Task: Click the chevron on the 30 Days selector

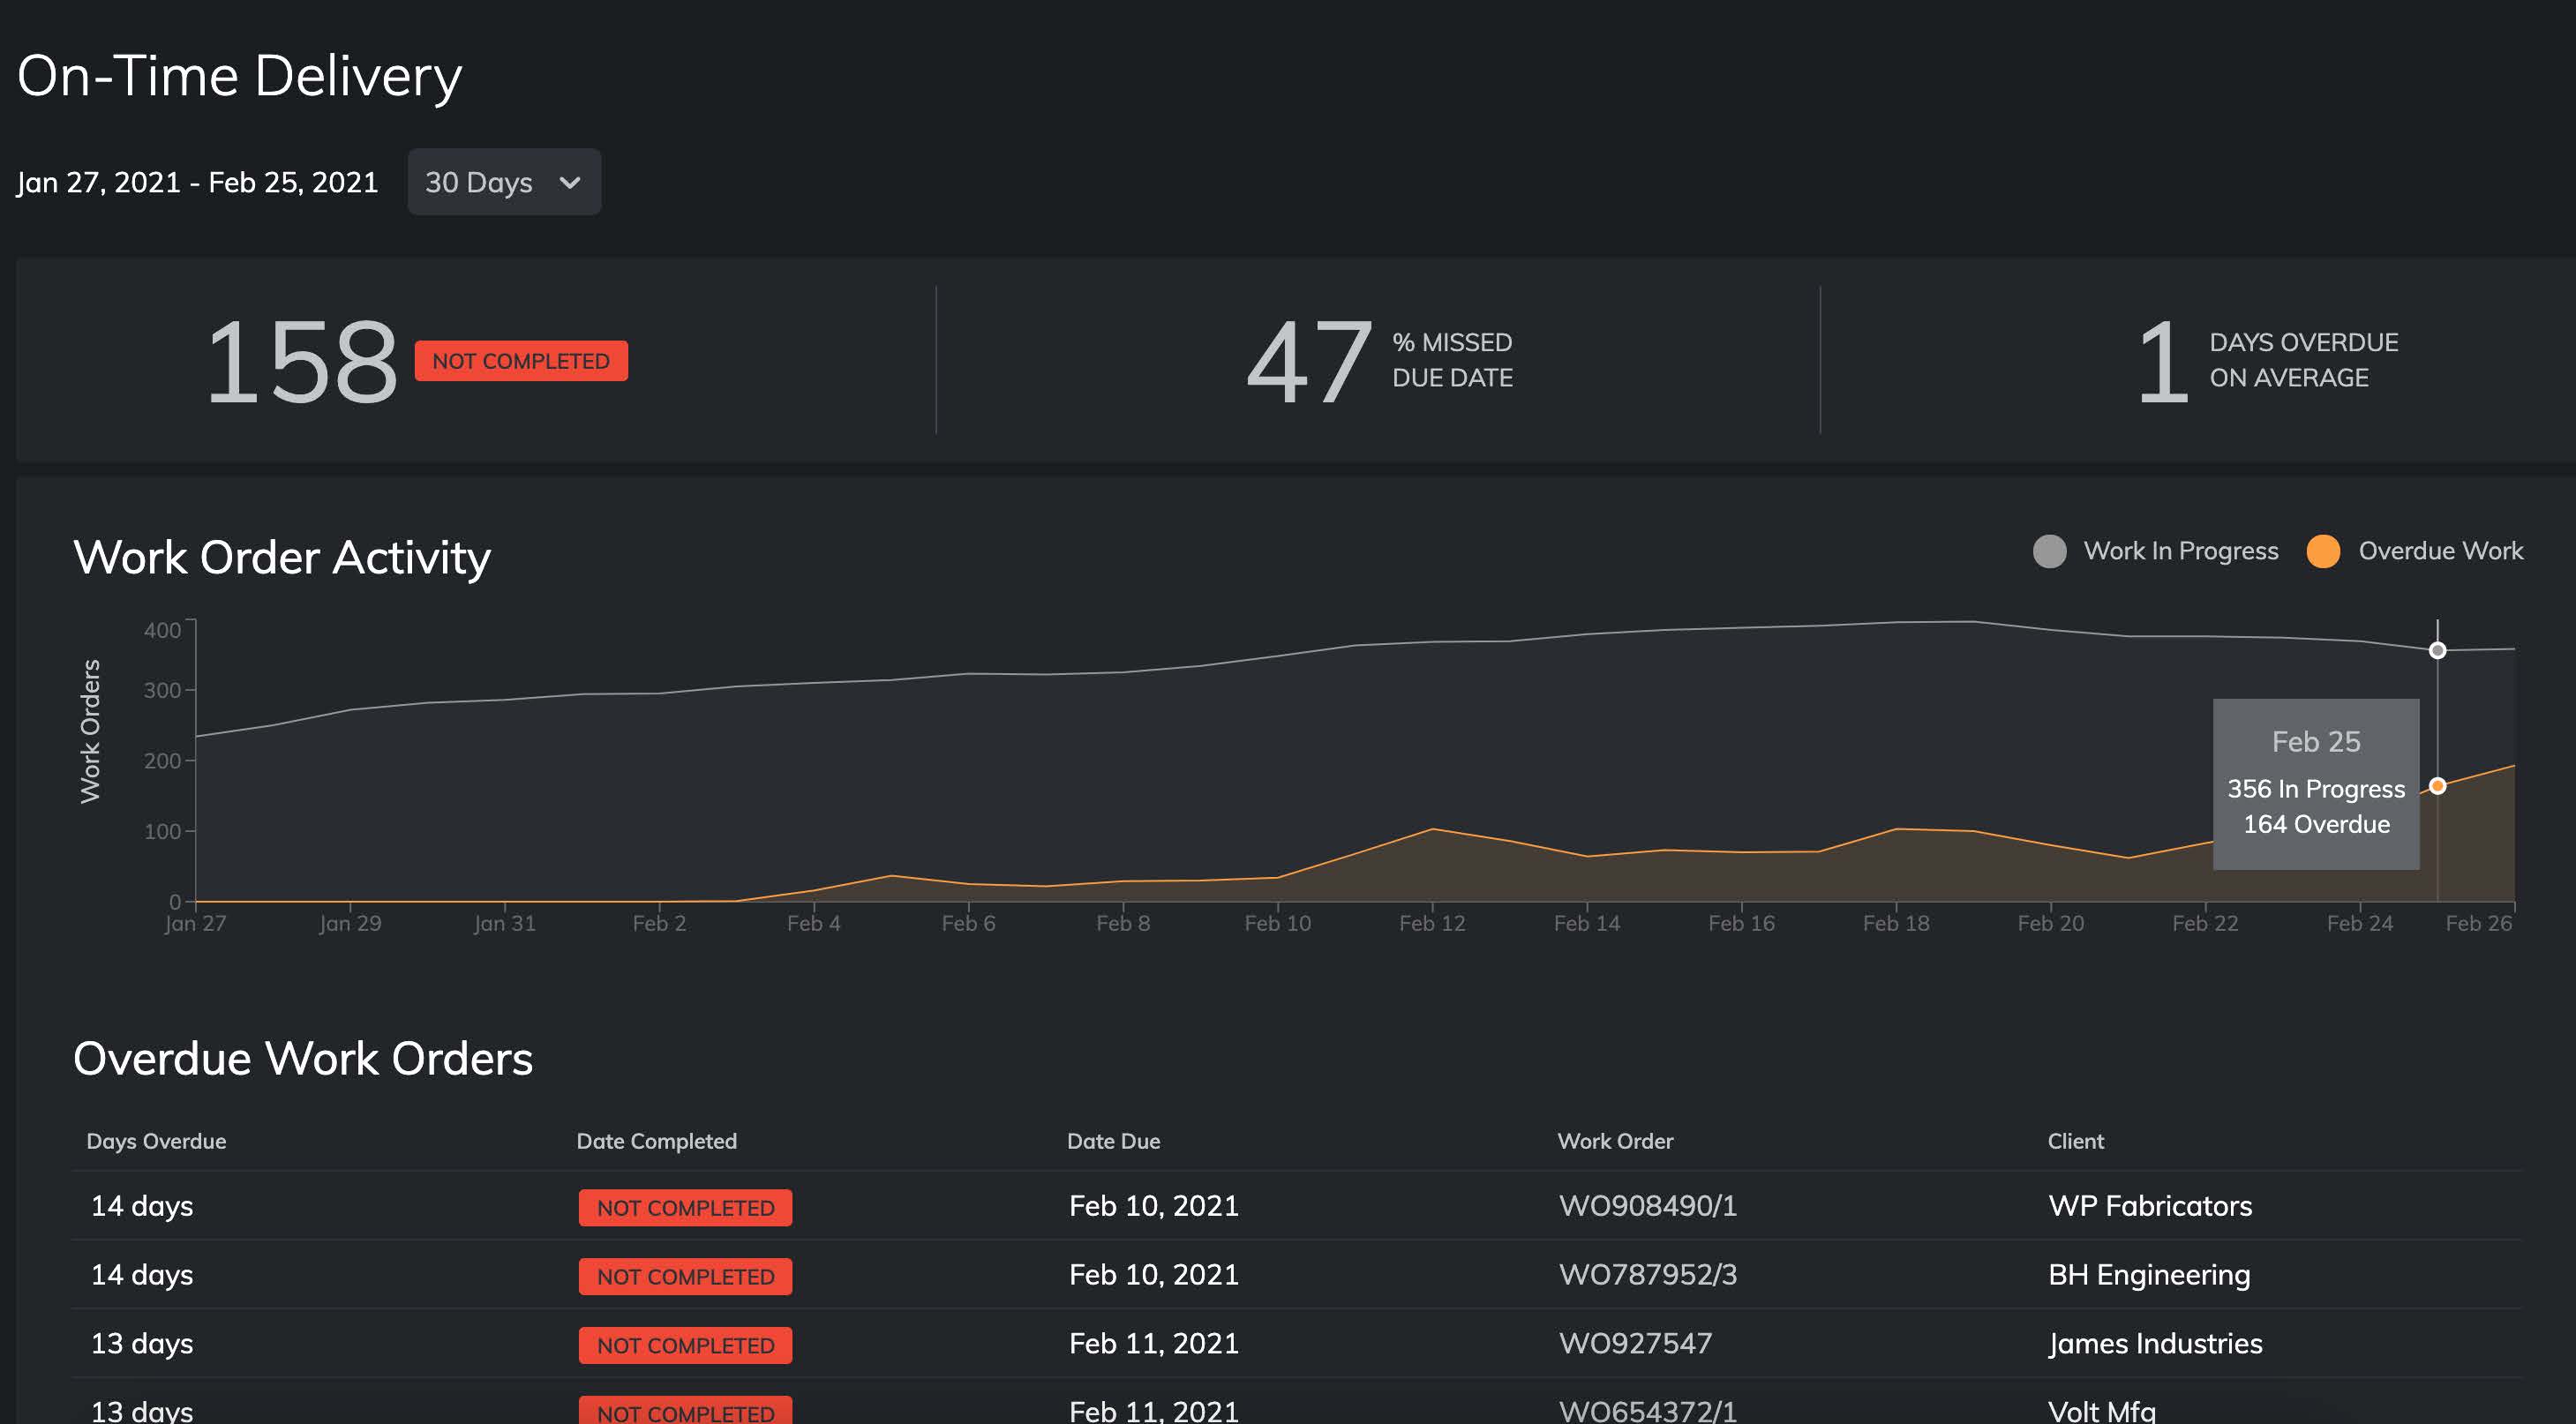Action: point(570,182)
